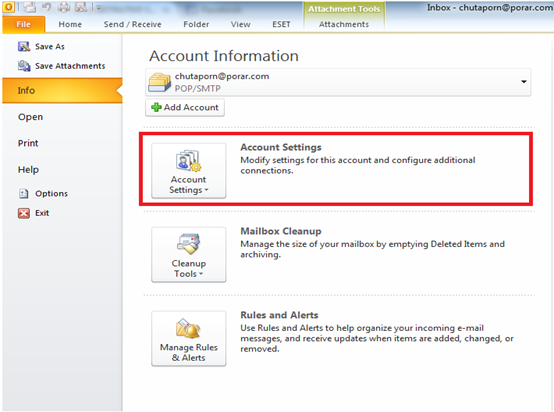Click the Mailbox Cleanup heading text
Viewport: 554px width, 412px height.
(281, 231)
